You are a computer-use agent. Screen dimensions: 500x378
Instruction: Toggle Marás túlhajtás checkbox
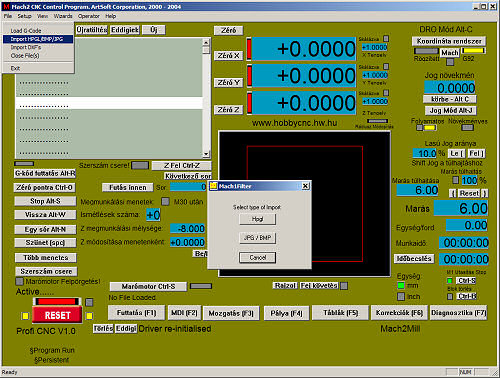point(455,180)
